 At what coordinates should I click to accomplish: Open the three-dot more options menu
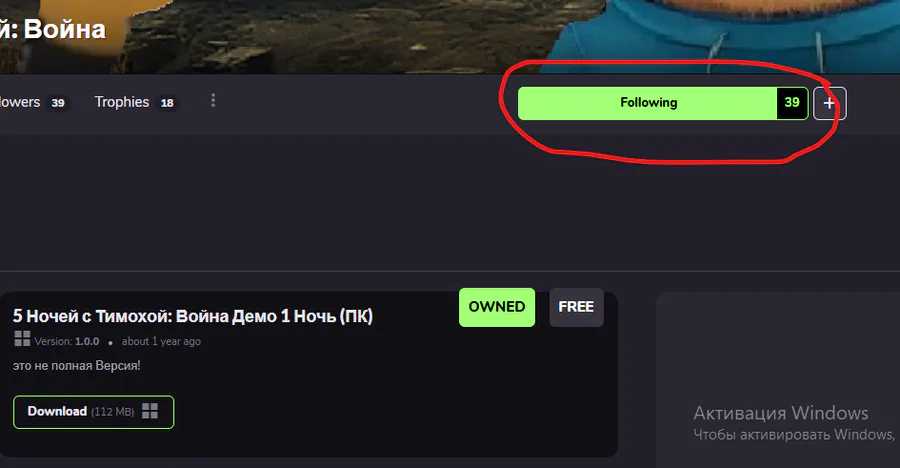point(213,100)
